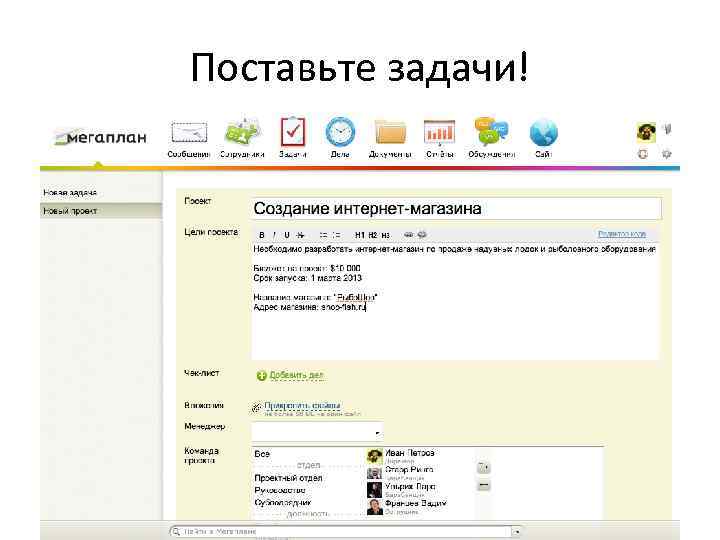The width and height of the screenshot is (720, 540).
Task: Click the user avatar in the header
Action: pyautogui.click(x=646, y=132)
